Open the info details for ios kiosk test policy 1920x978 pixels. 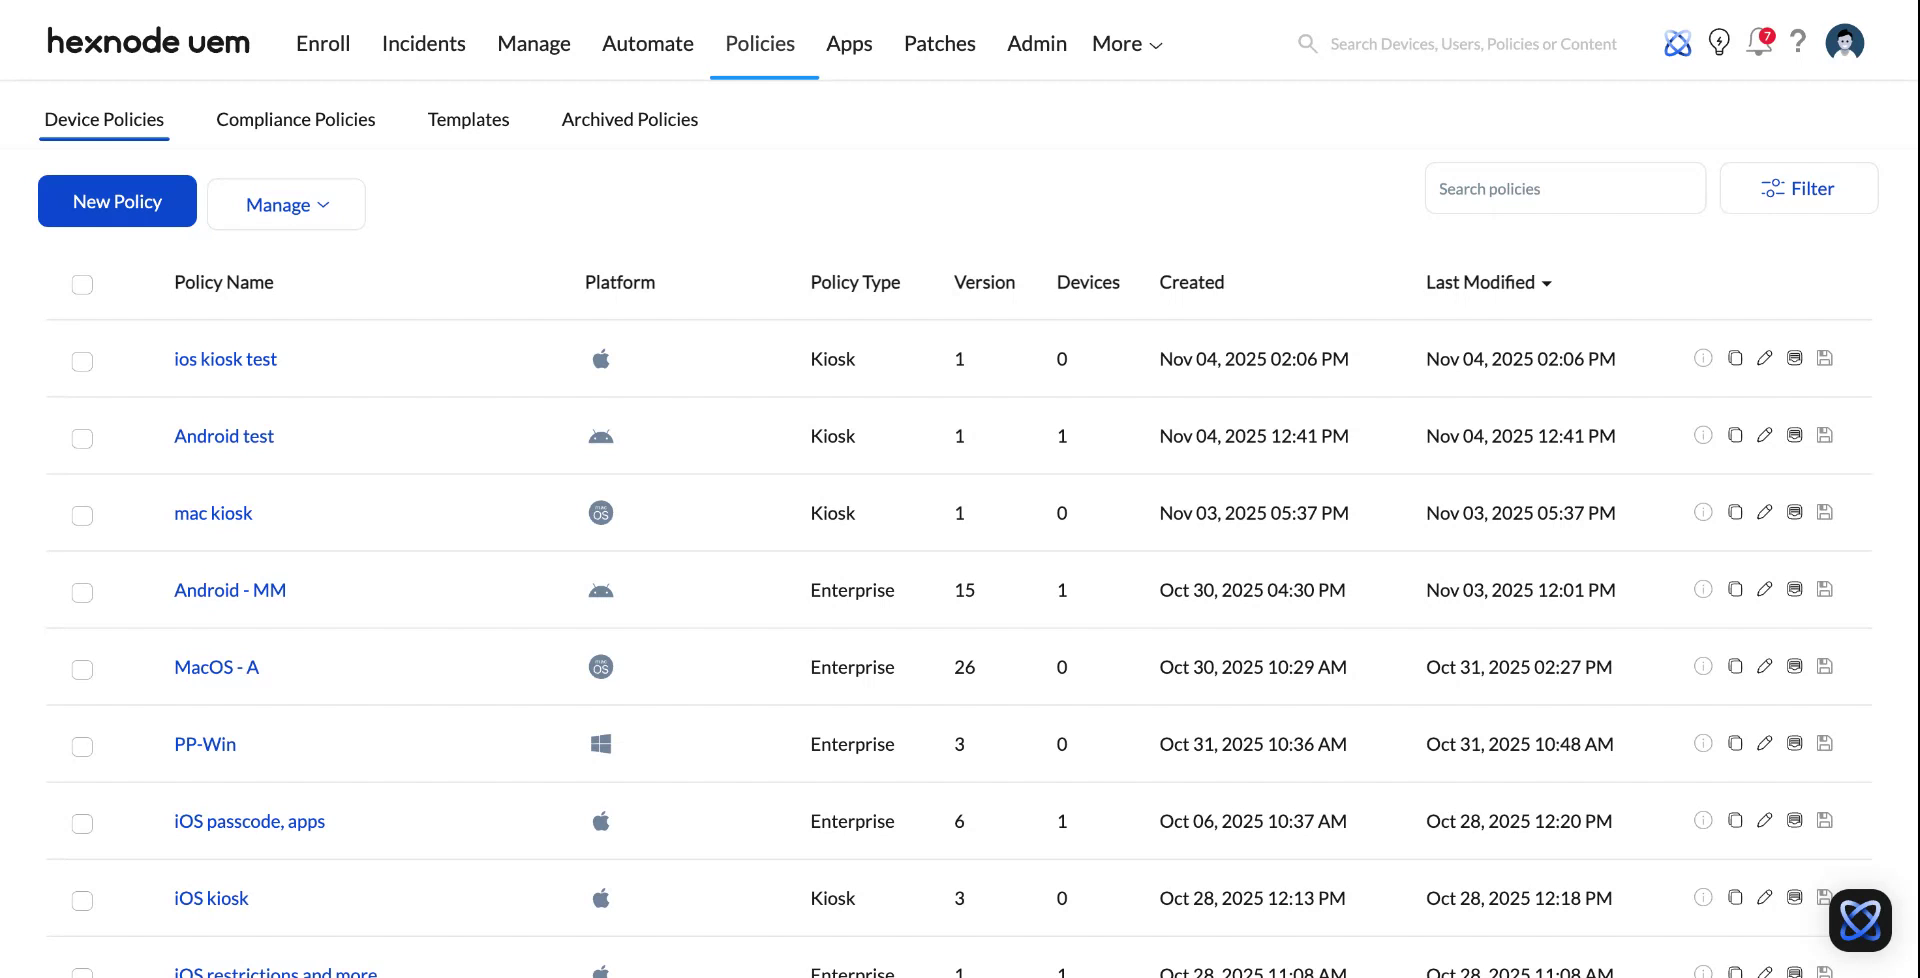pyautogui.click(x=1704, y=358)
